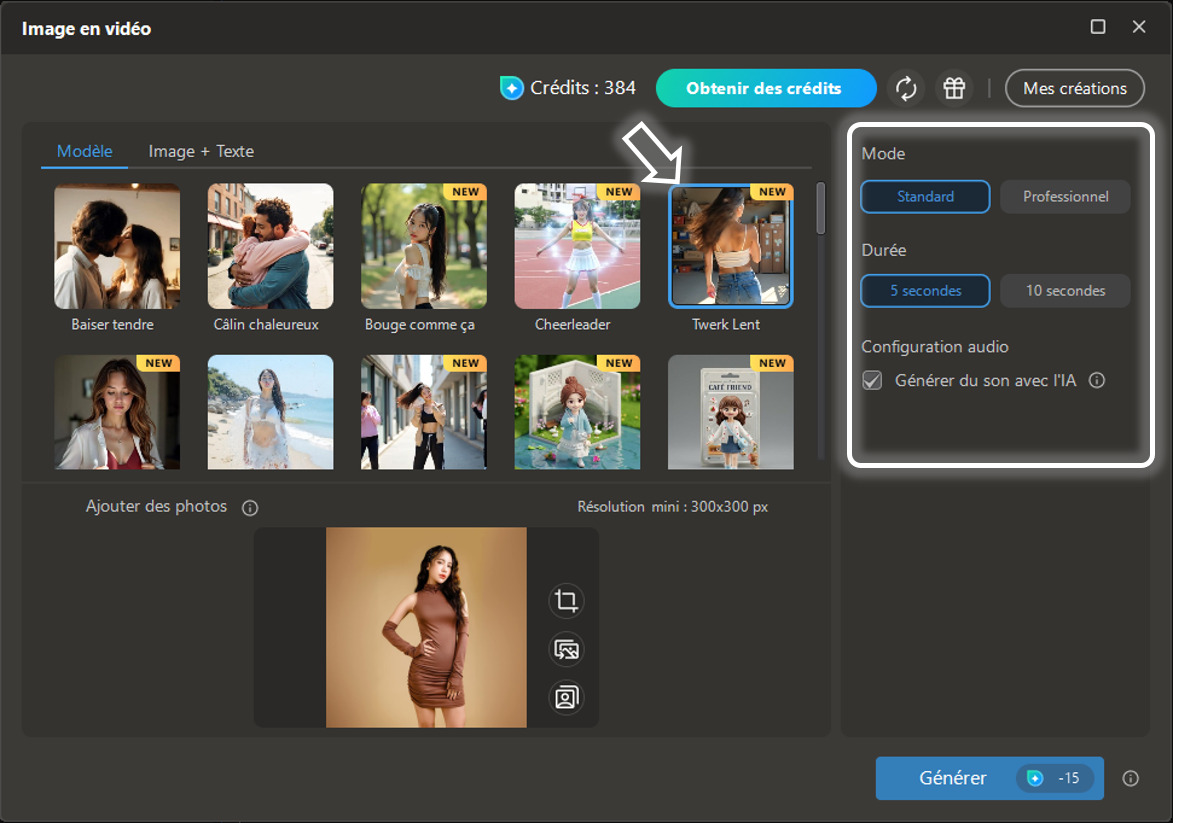Open Mes créations
The image size is (1178, 823).
point(1074,88)
